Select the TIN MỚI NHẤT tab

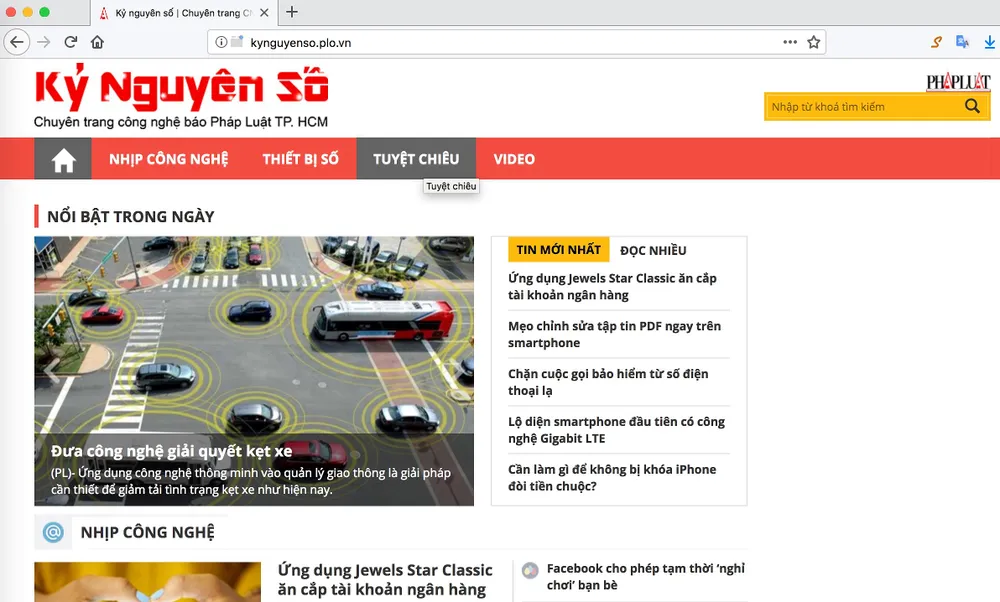(558, 250)
